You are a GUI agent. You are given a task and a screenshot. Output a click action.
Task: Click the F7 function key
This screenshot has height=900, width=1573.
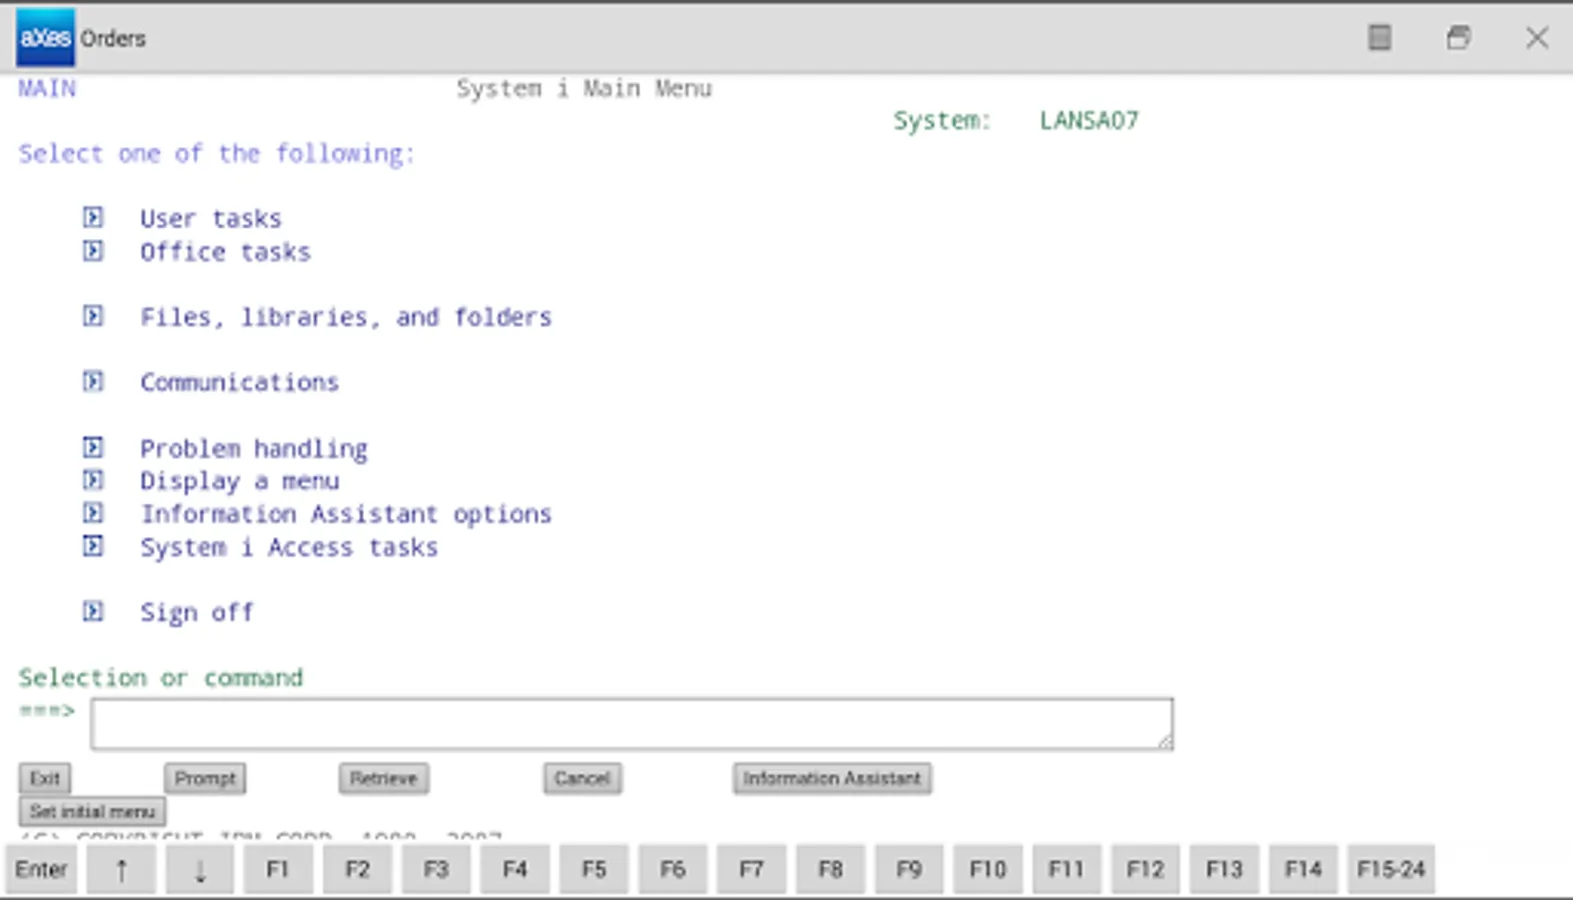pos(751,869)
